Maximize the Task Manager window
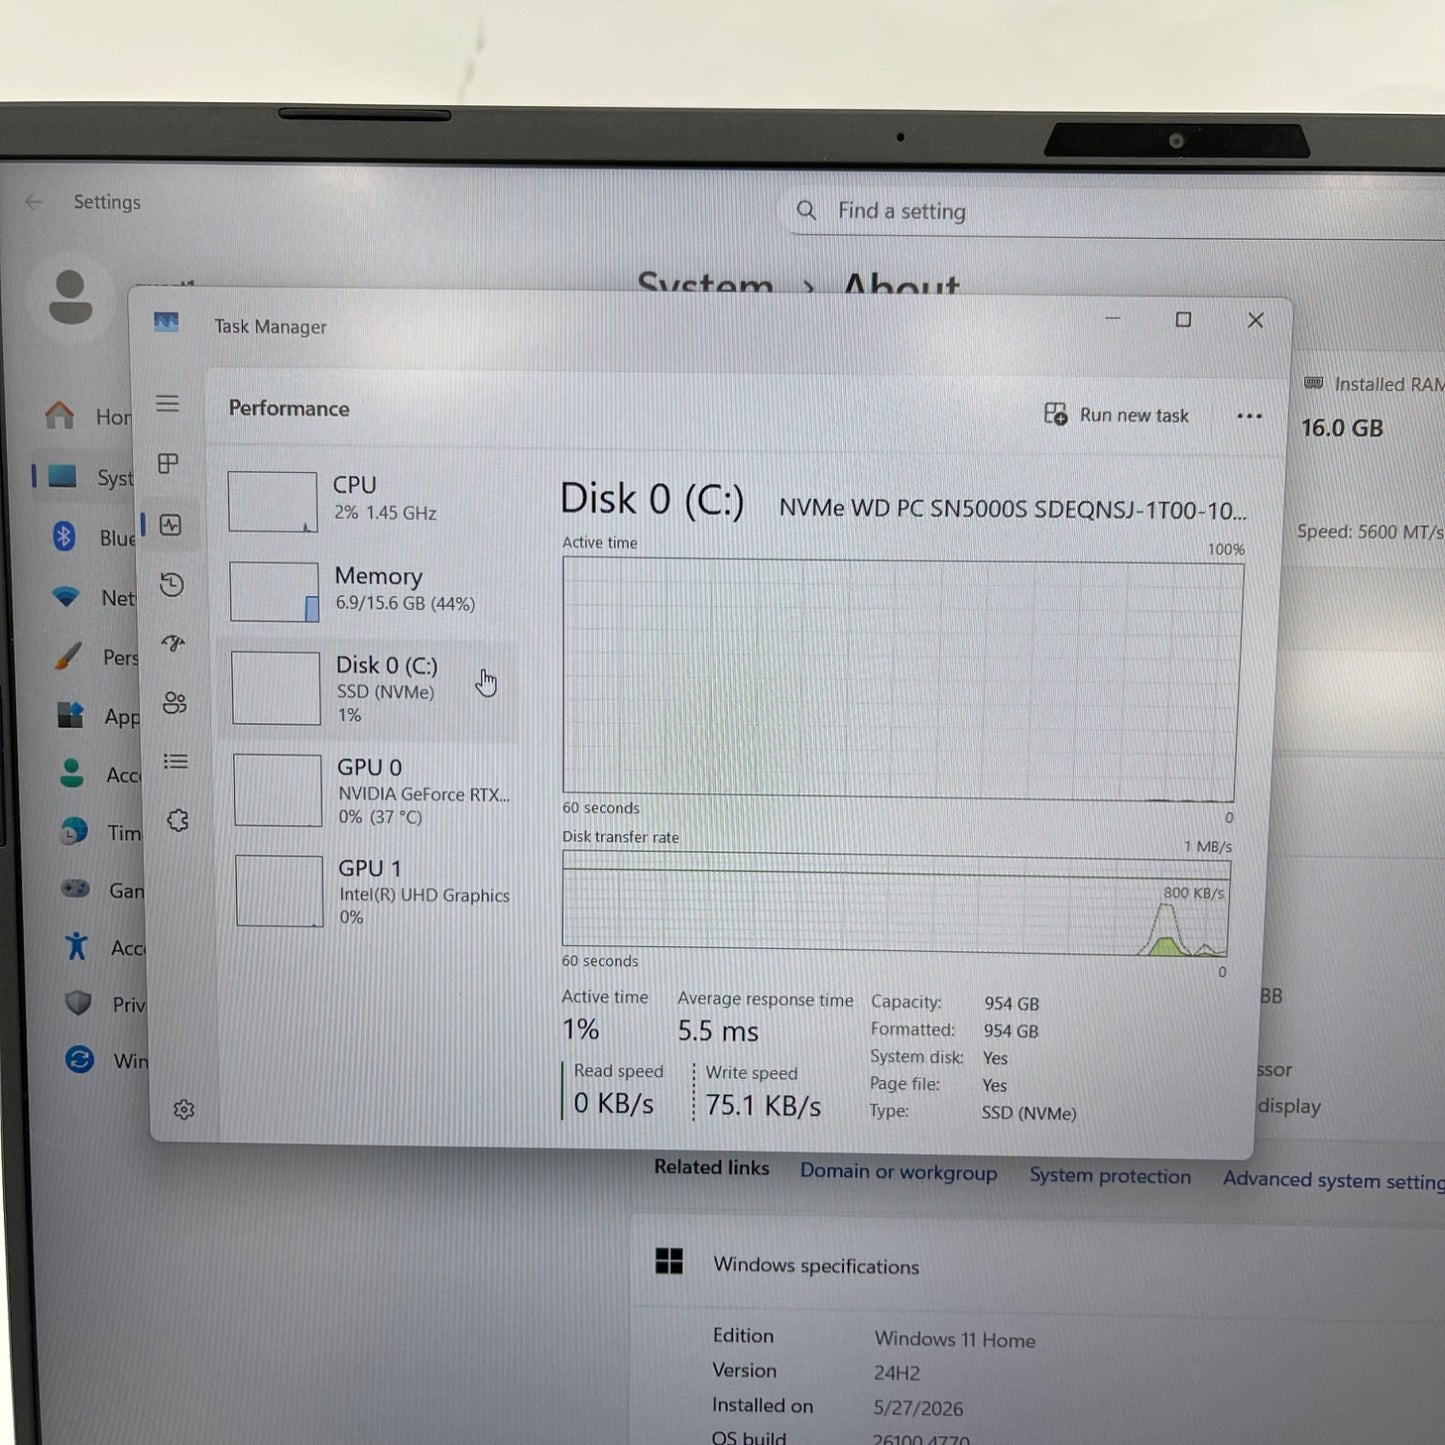Image resolution: width=1445 pixels, height=1445 pixels. (1183, 319)
